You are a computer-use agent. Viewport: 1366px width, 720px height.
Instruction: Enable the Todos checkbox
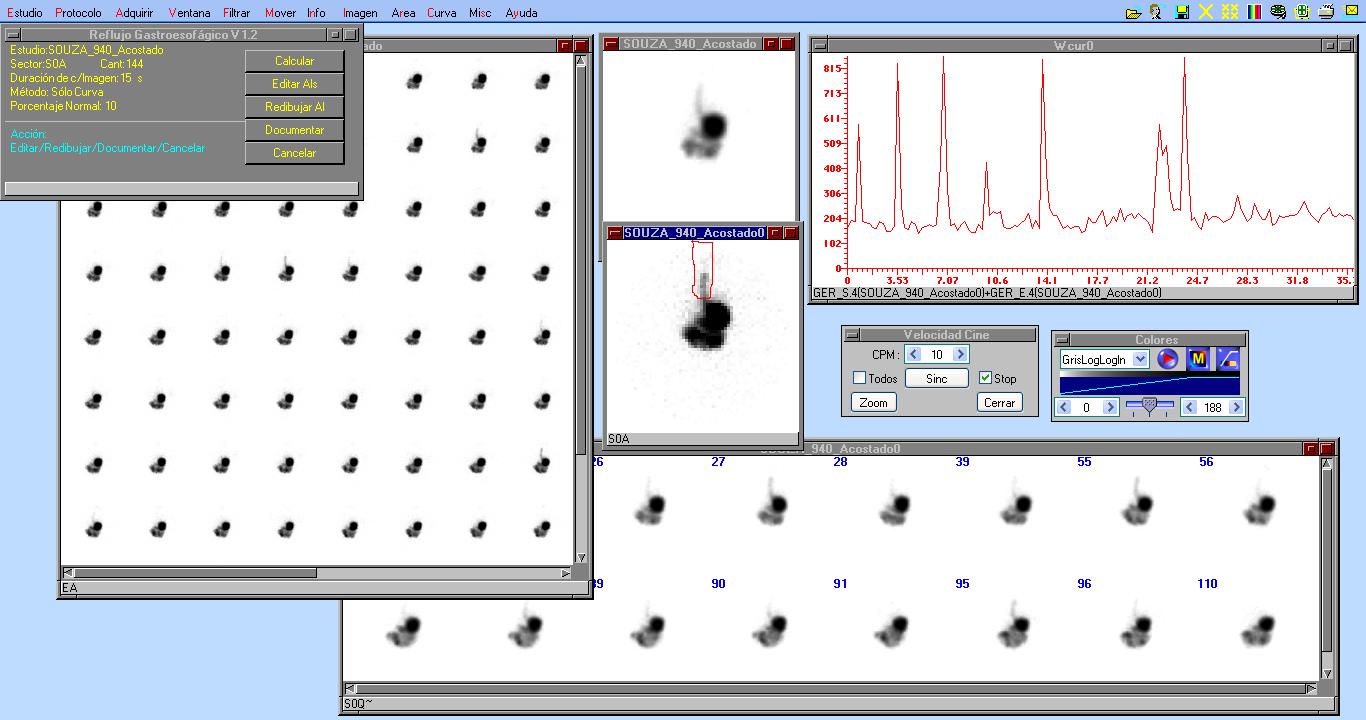(x=859, y=379)
